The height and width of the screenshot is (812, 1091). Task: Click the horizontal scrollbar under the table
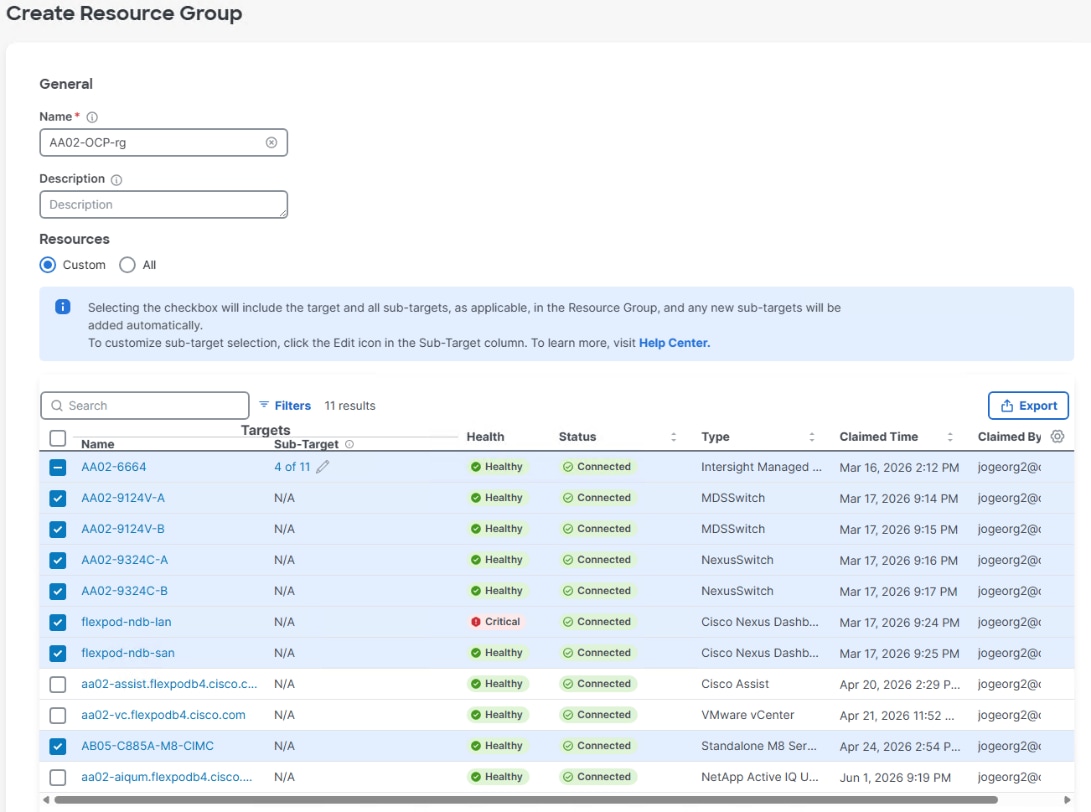coord(526,800)
